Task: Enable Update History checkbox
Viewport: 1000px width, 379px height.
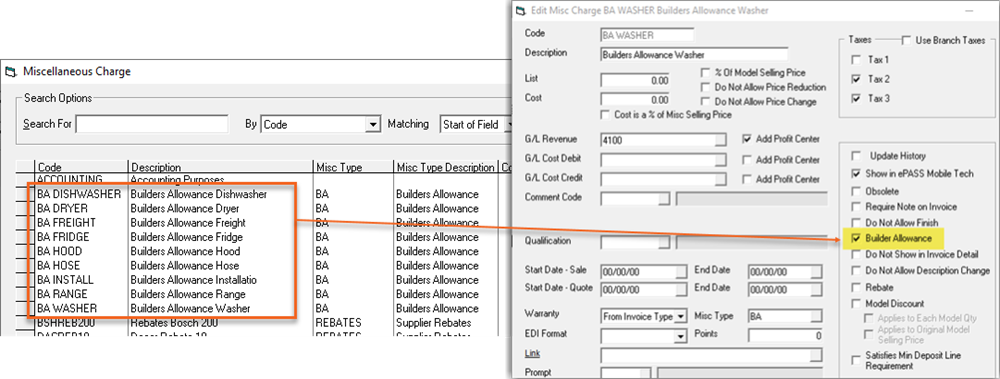Action: click(x=856, y=156)
